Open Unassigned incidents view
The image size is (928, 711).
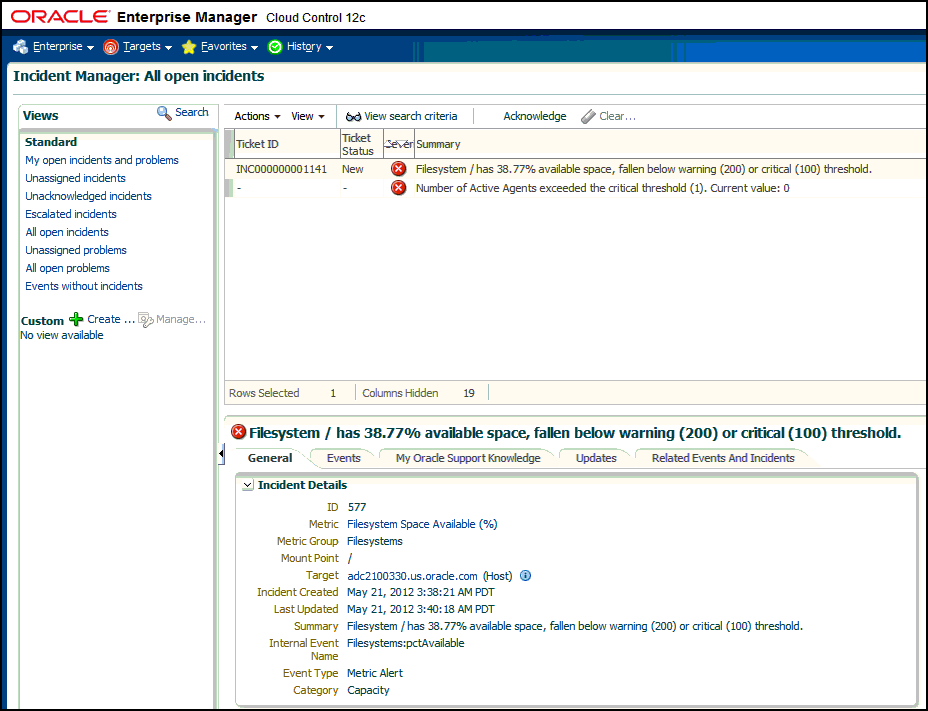75,178
